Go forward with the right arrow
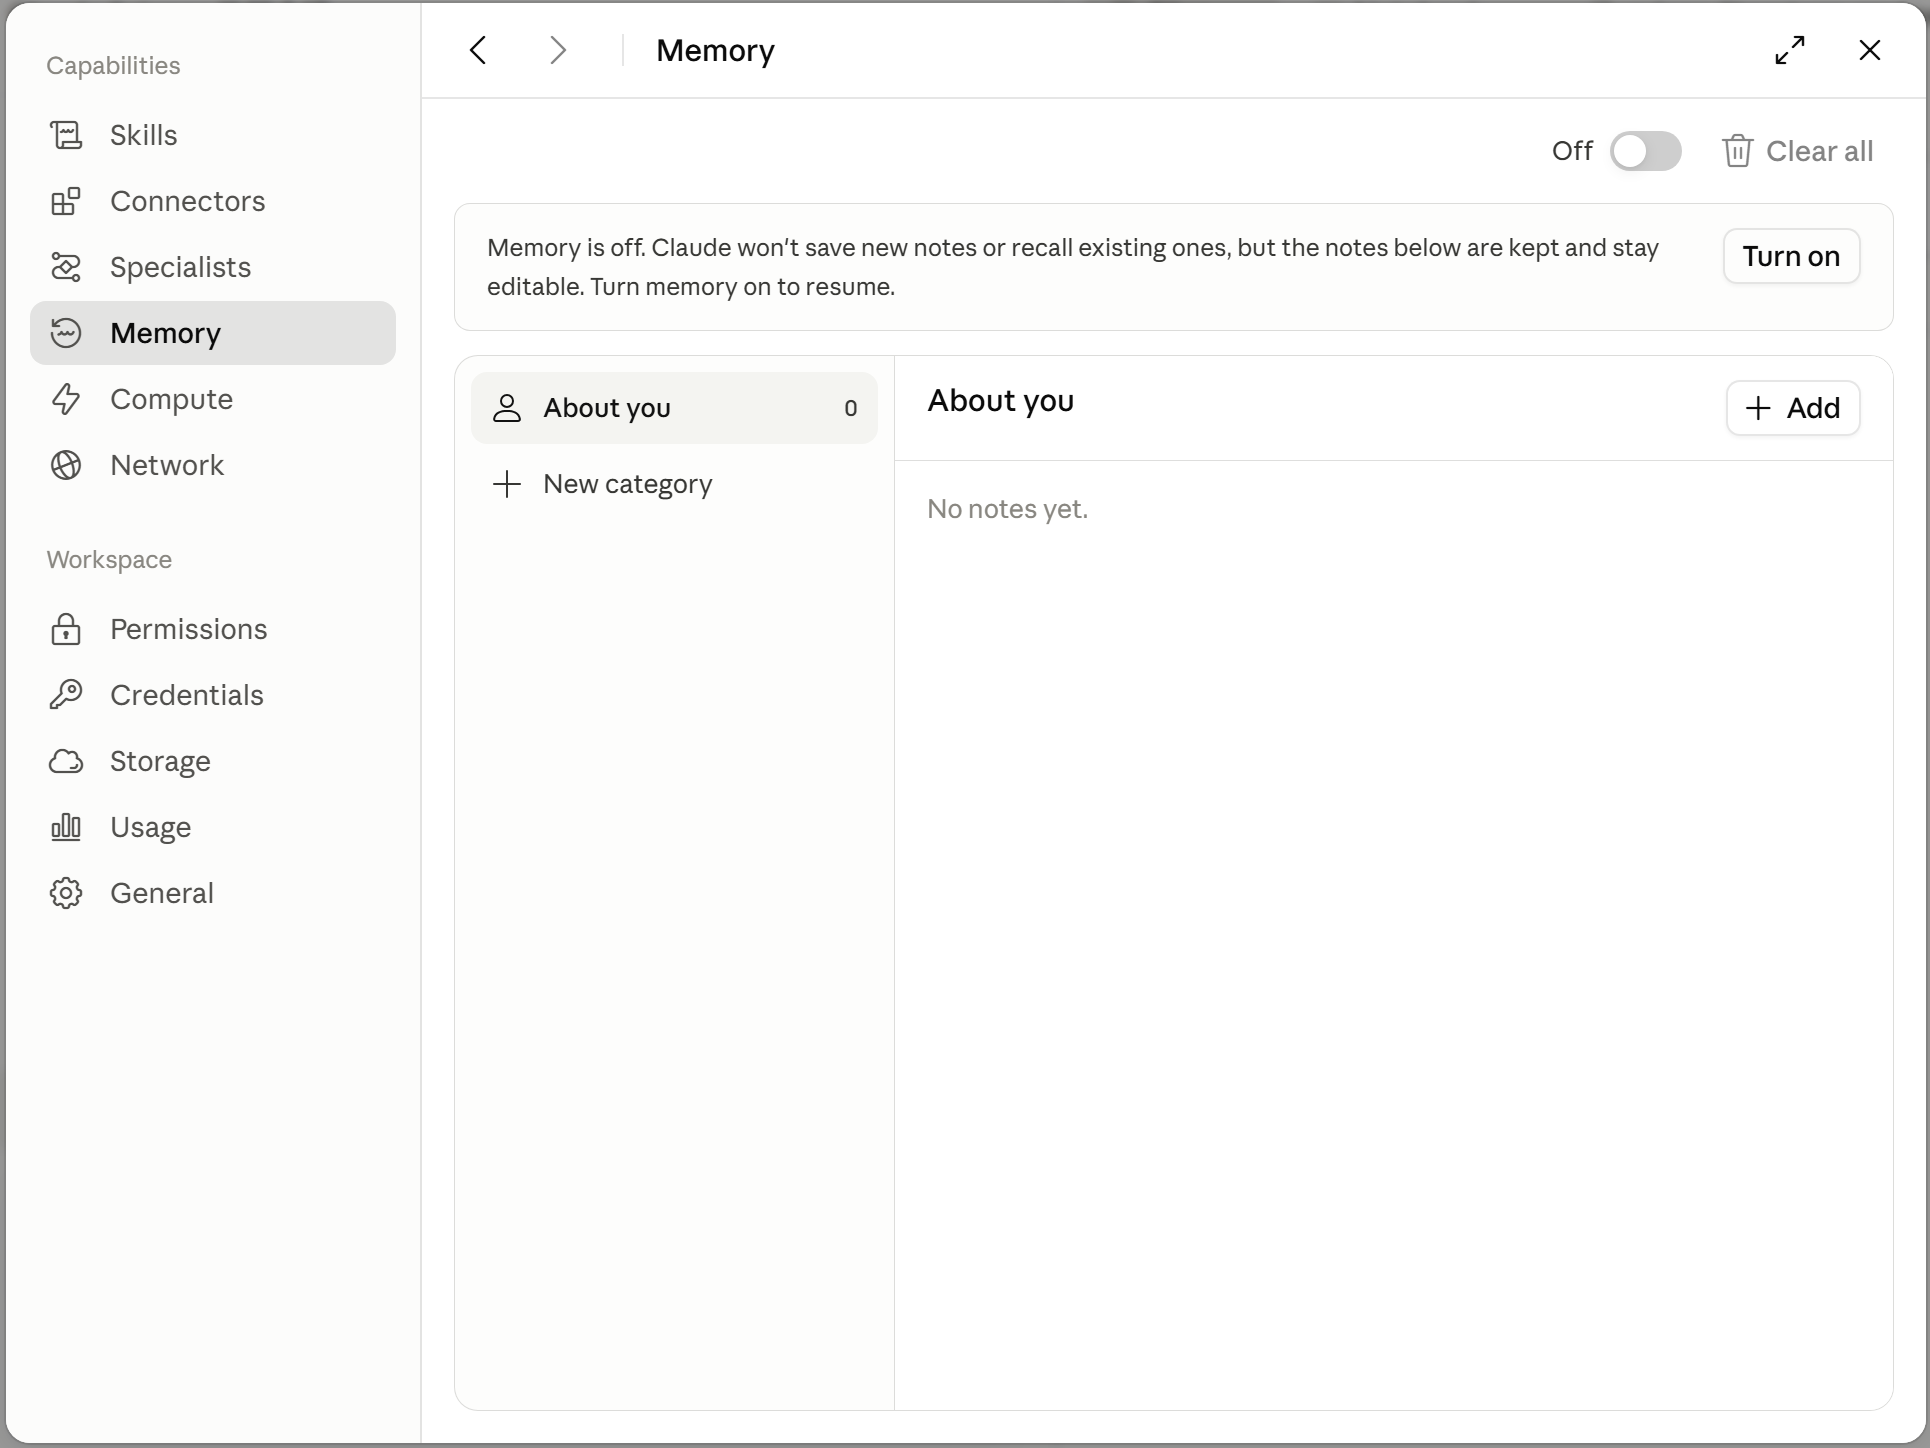This screenshot has height=1448, width=1930. pos(558,50)
